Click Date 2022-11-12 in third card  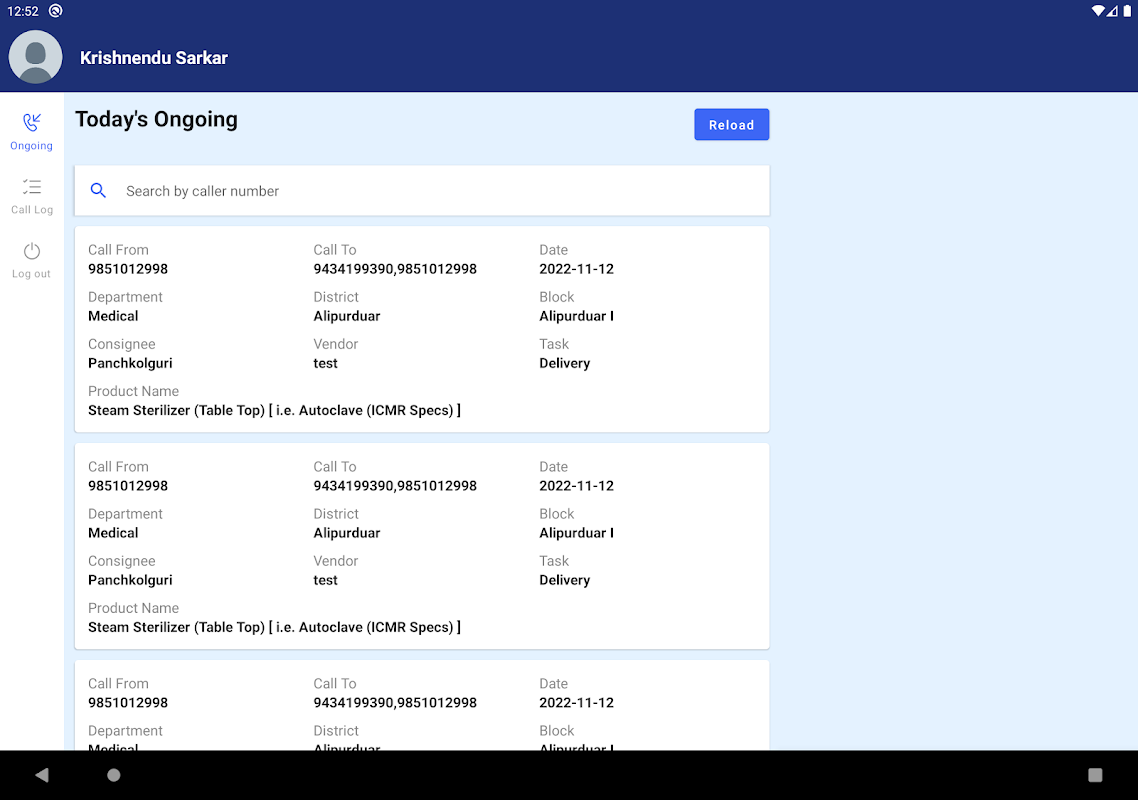click(576, 703)
